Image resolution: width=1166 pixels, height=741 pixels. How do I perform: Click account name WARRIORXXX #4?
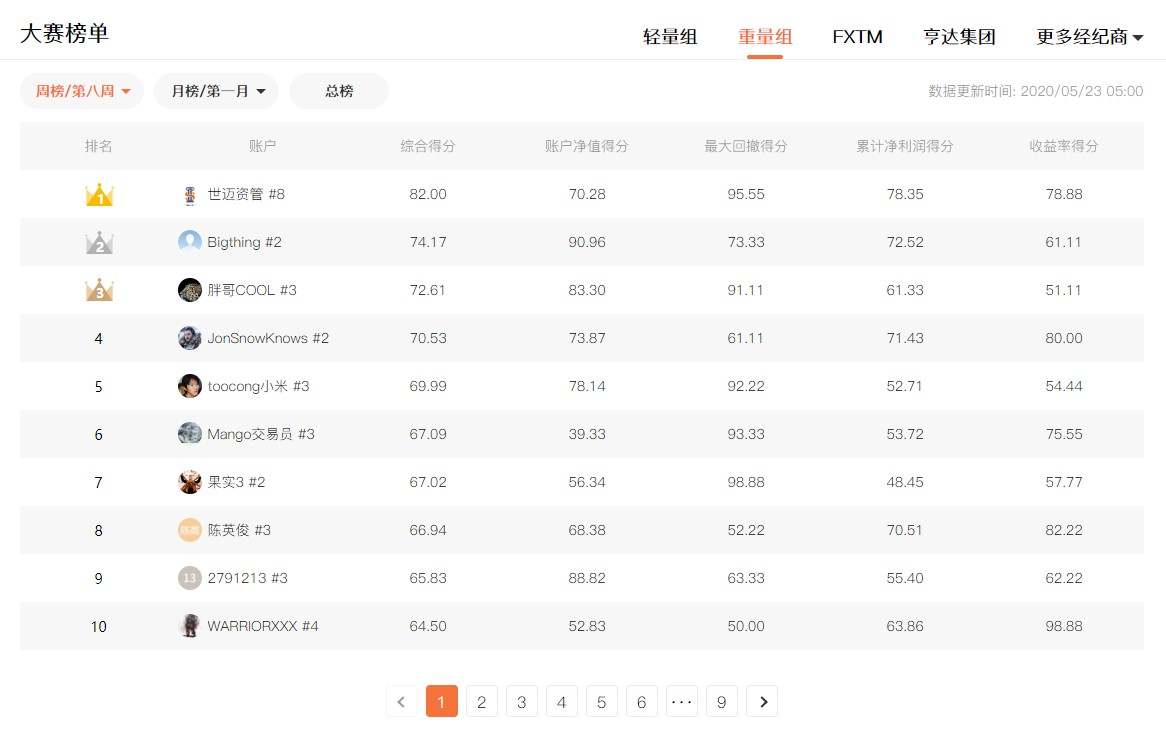tap(262, 626)
